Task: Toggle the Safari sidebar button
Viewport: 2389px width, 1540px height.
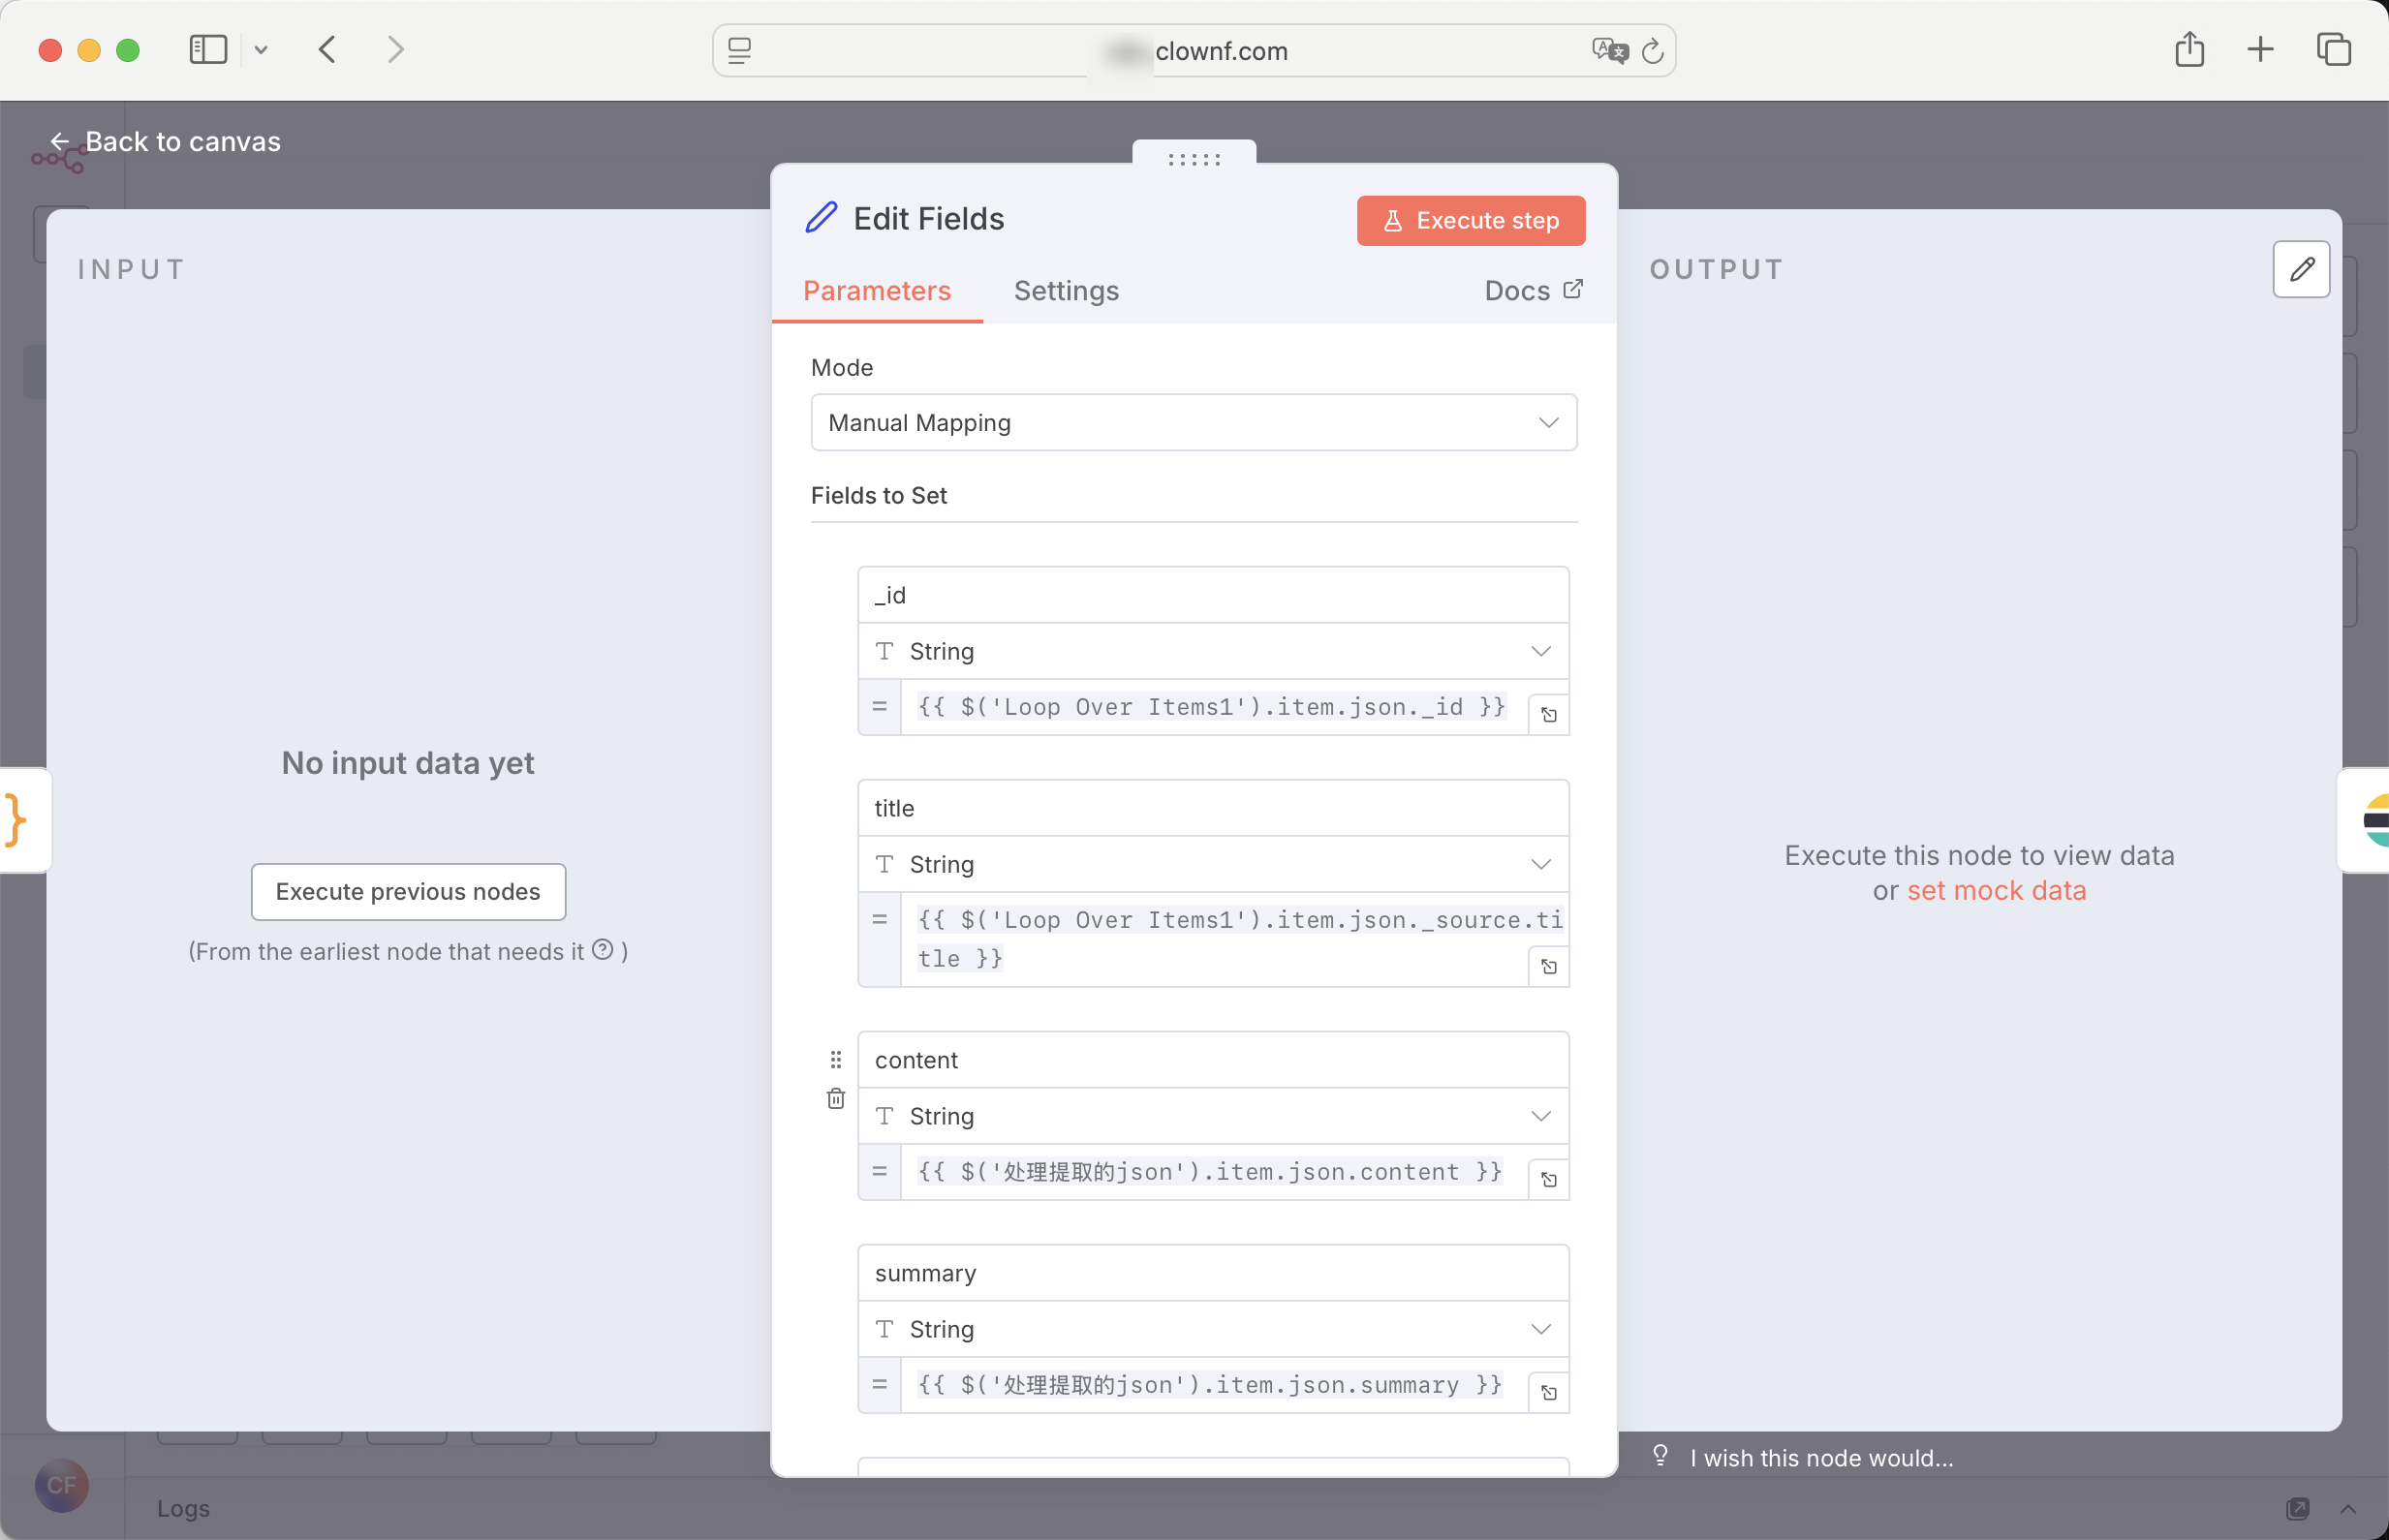Action: 208,49
